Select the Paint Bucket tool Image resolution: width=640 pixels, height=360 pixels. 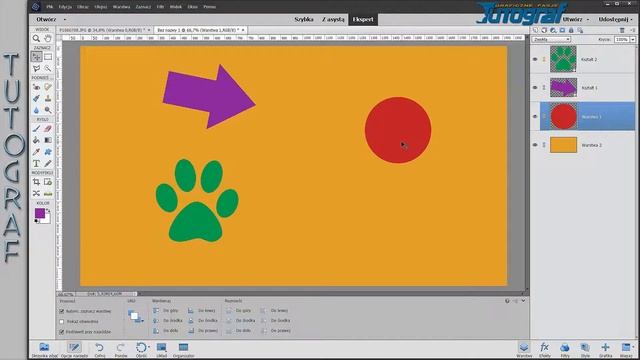click(36, 140)
